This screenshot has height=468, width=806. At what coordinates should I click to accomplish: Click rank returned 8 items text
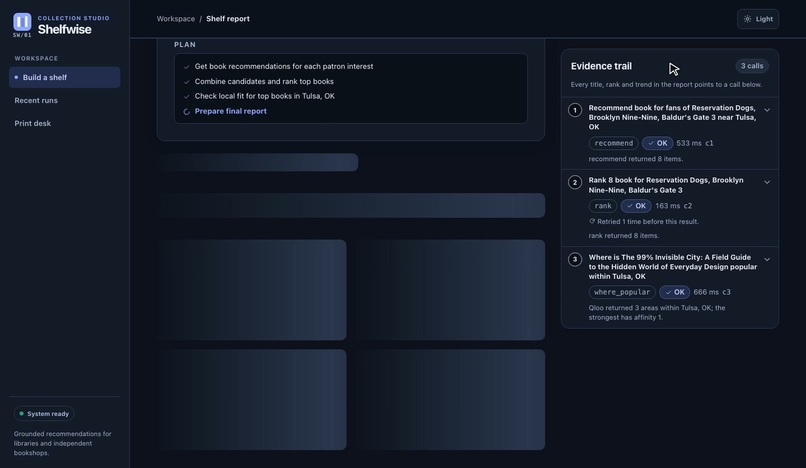point(624,236)
